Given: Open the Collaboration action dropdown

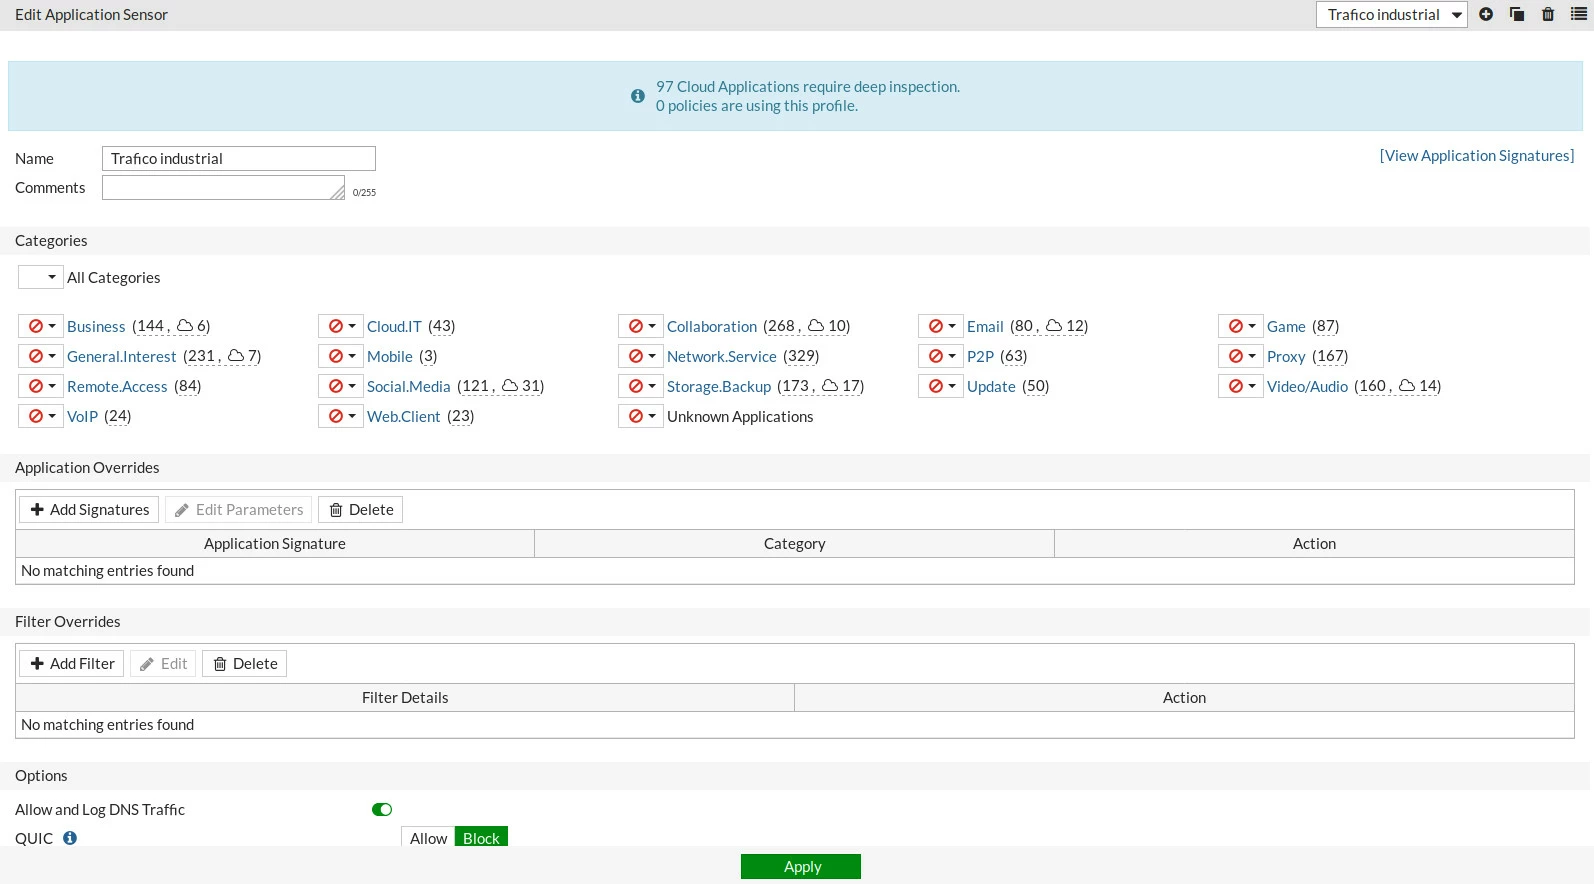Looking at the screenshot, I should click(641, 326).
